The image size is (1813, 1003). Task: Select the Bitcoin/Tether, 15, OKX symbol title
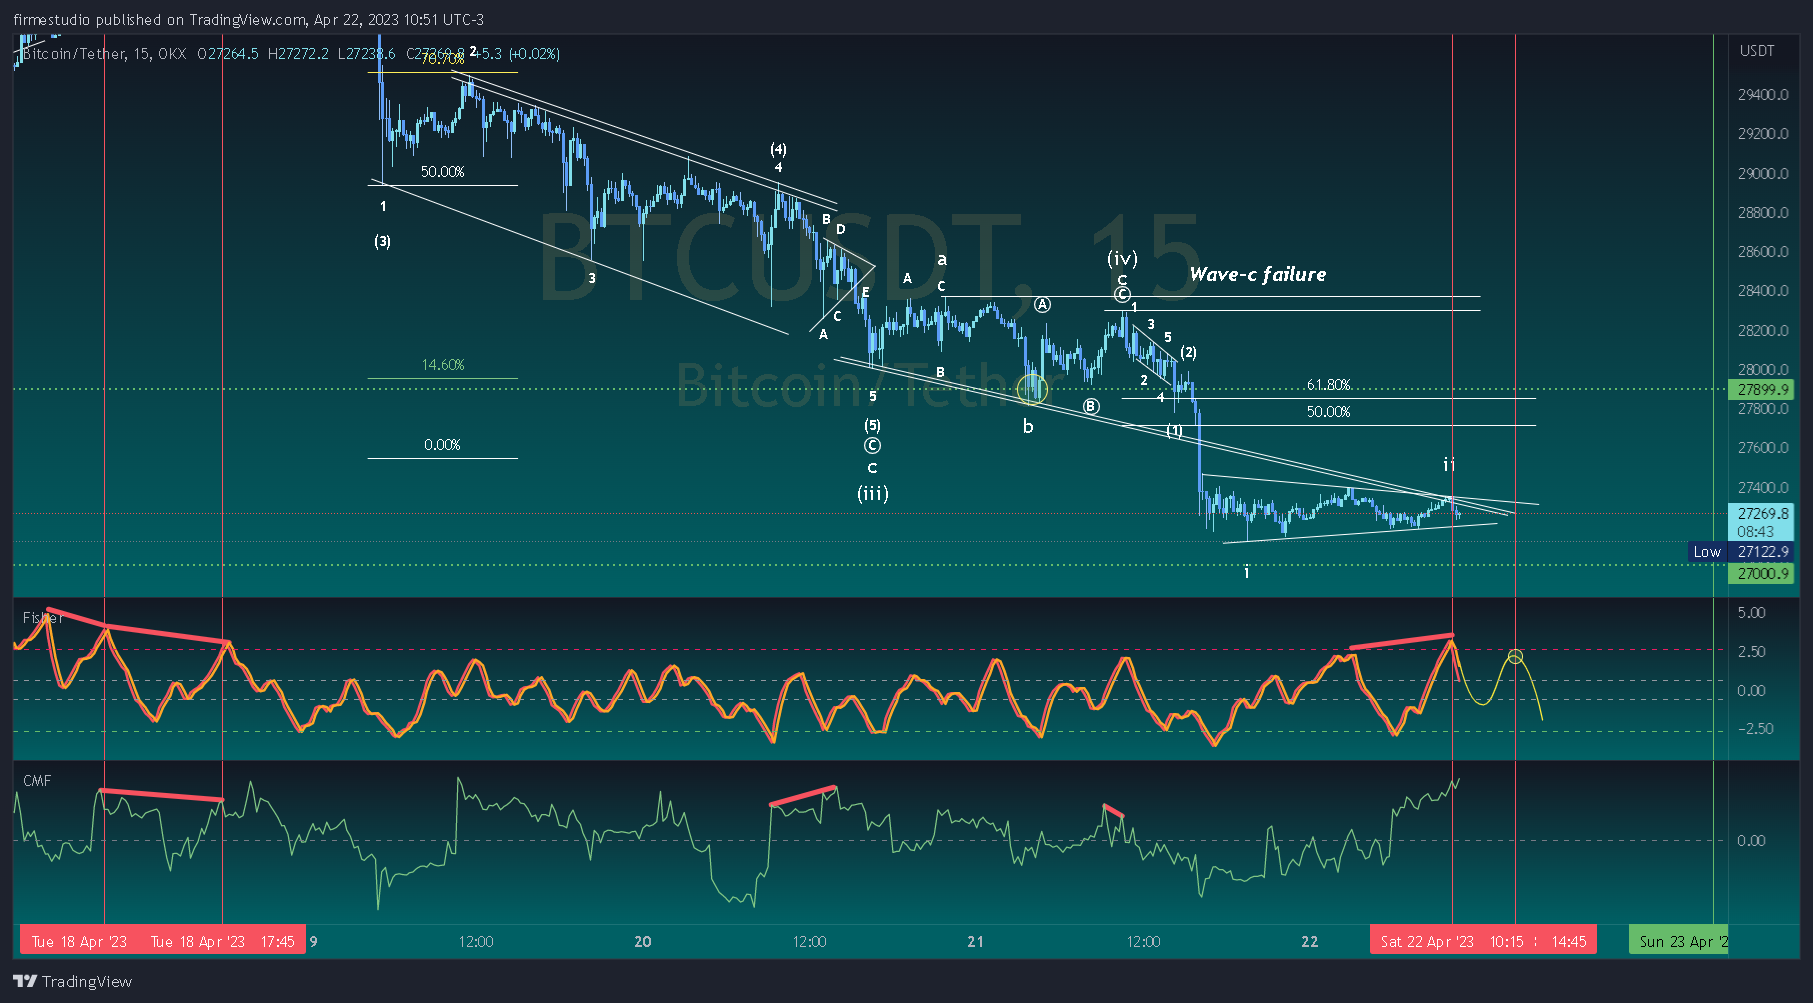104,54
